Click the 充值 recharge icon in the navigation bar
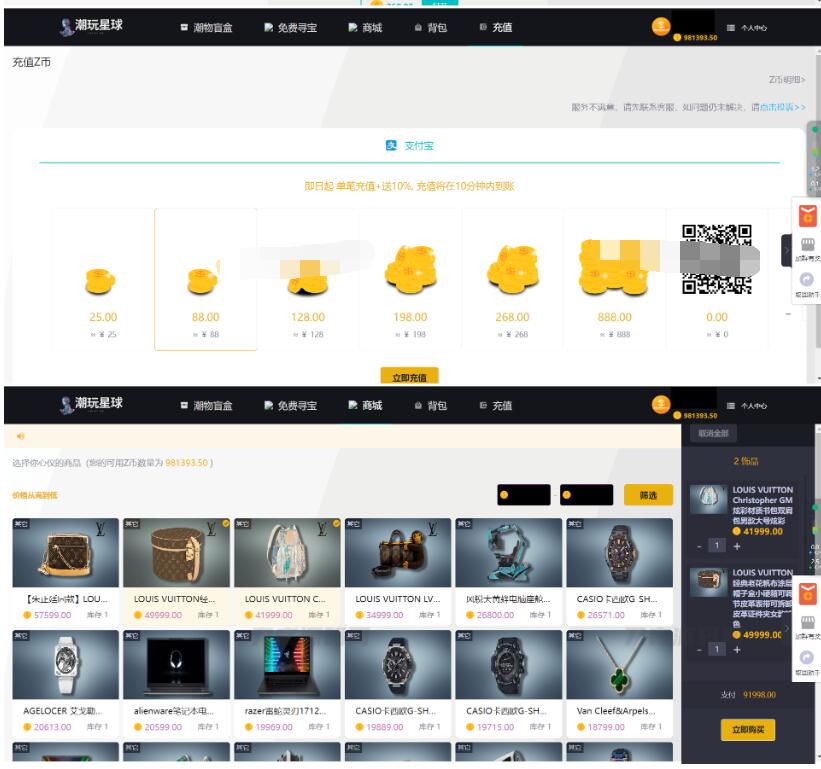This screenshot has width=821, height=769. coord(481,29)
